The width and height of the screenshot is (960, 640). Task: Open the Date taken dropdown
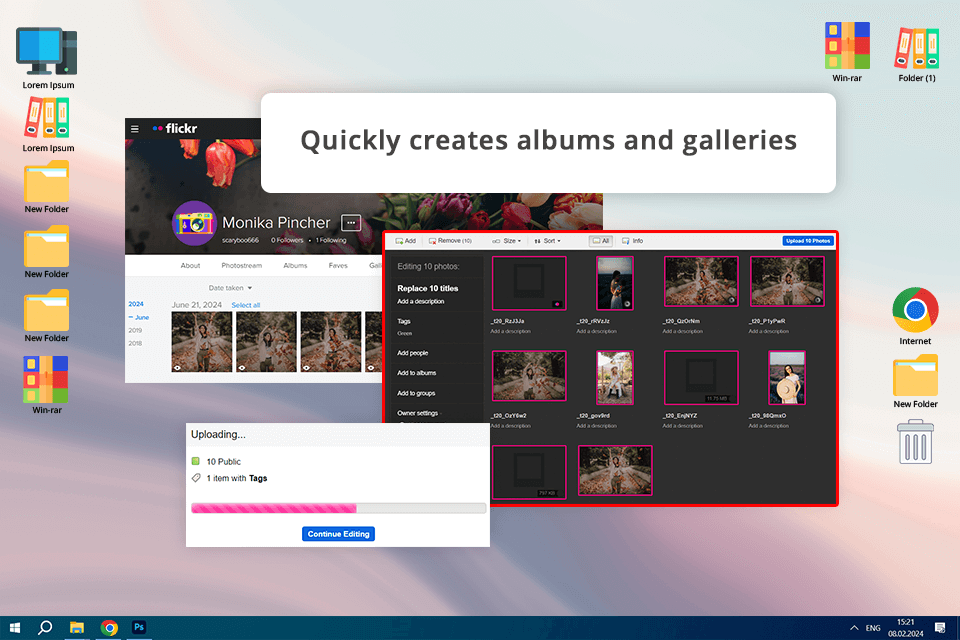tap(230, 288)
